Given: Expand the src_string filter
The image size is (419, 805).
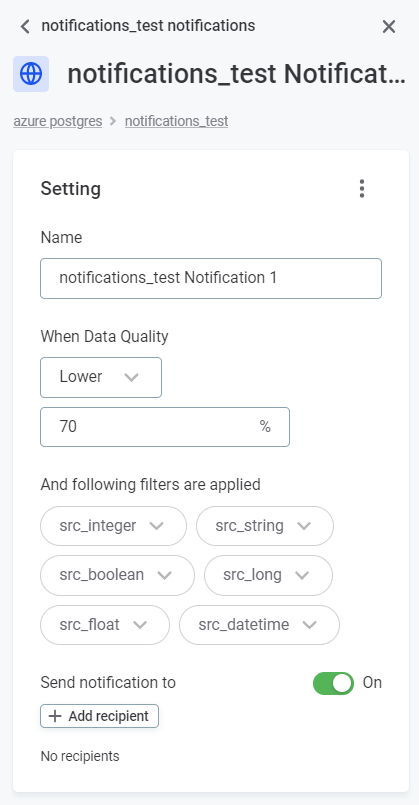Looking at the screenshot, I should click(x=265, y=526).
